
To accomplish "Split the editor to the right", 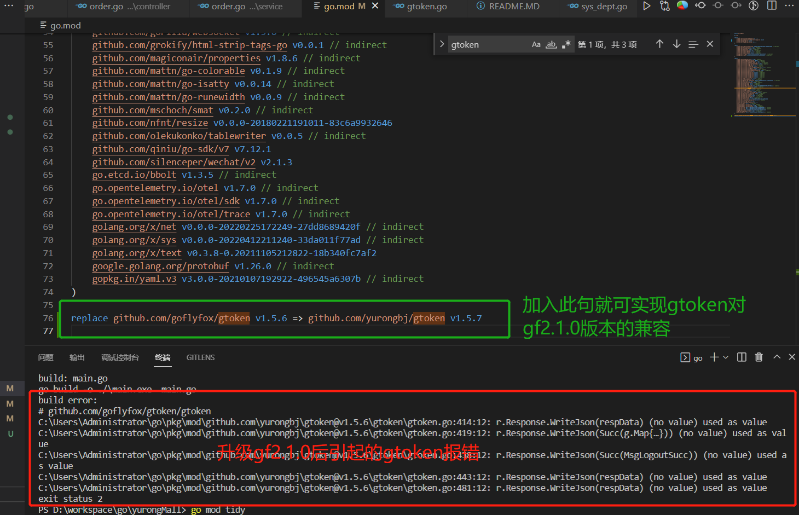I will 772,6.
